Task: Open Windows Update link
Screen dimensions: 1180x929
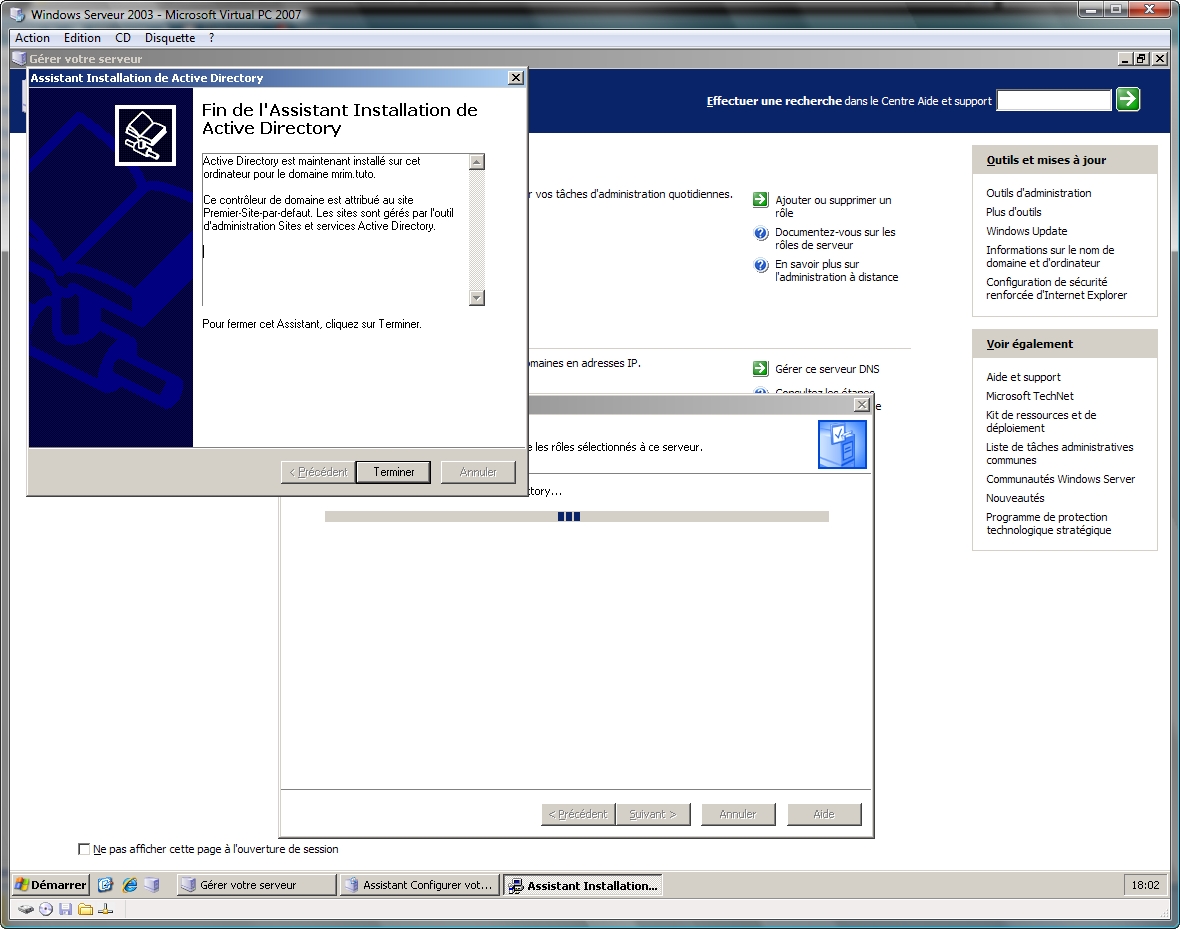Action: click(x=1026, y=231)
